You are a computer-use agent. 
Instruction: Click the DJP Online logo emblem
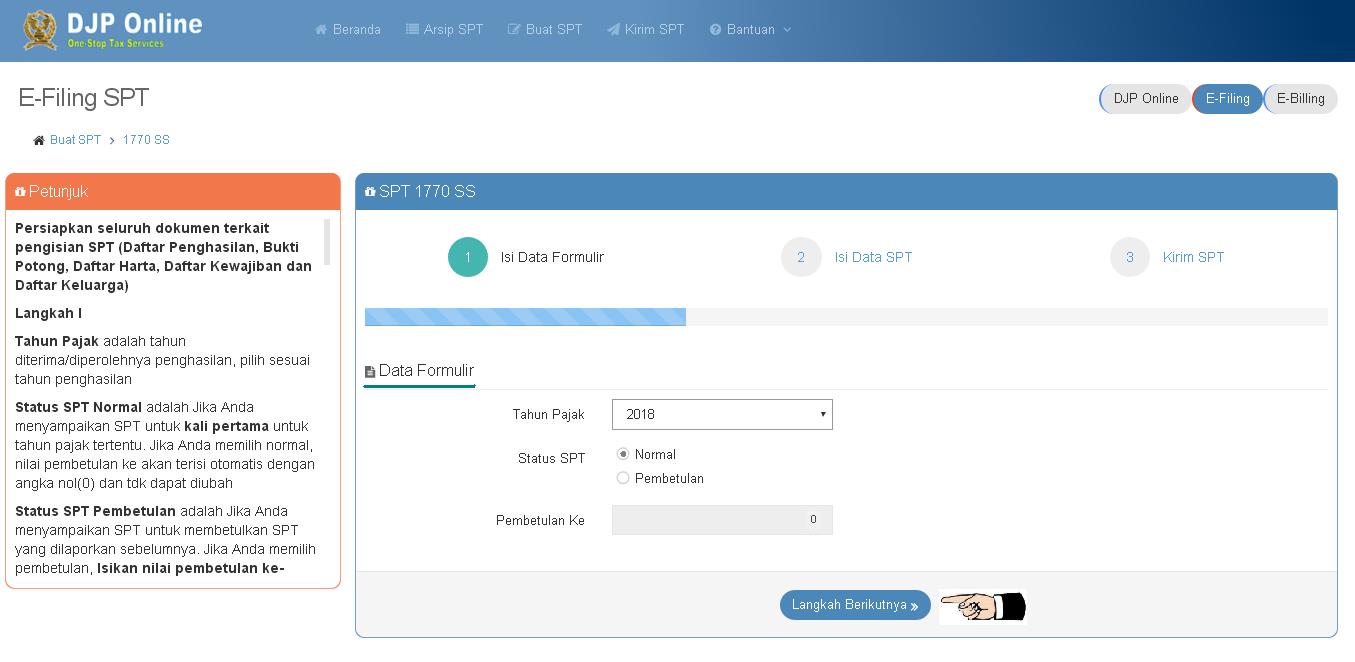(40, 28)
